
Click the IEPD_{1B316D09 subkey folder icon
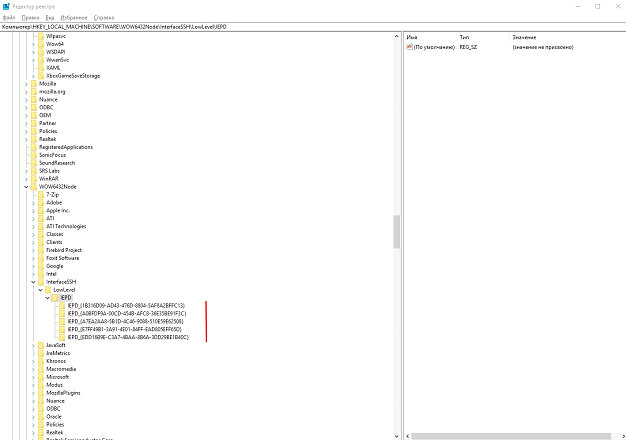62,305
